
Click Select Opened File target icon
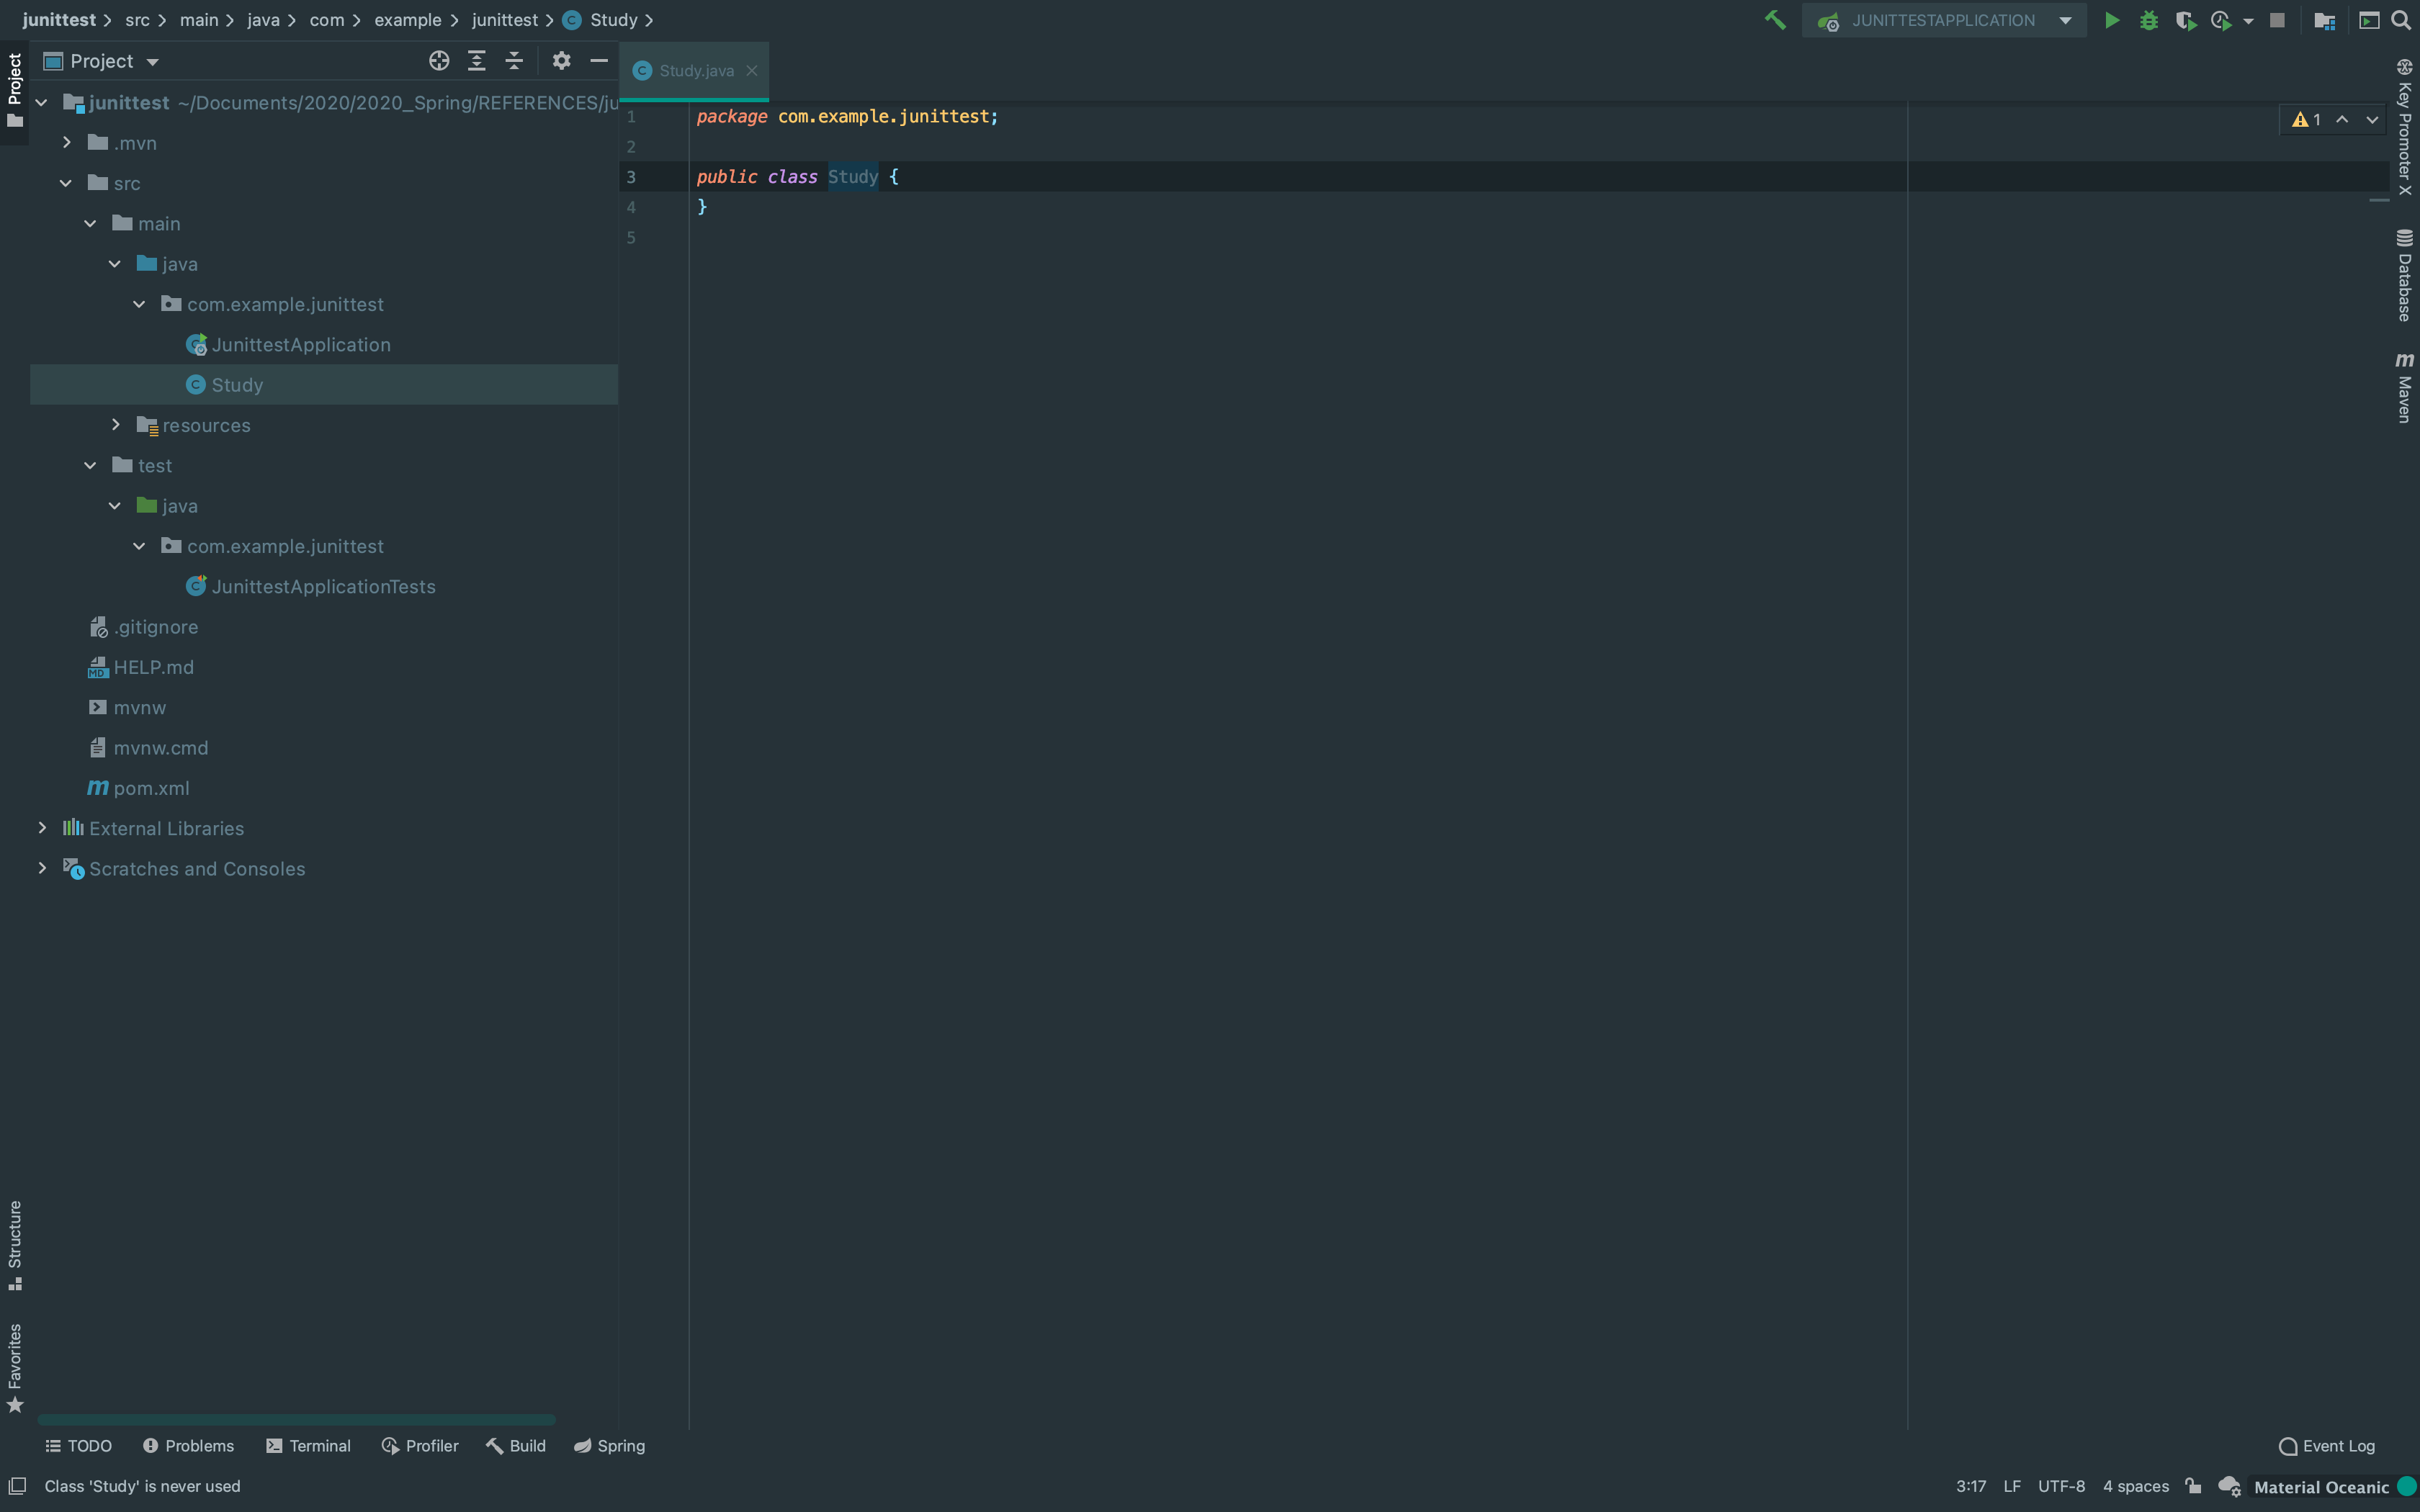tap(438, 61)
